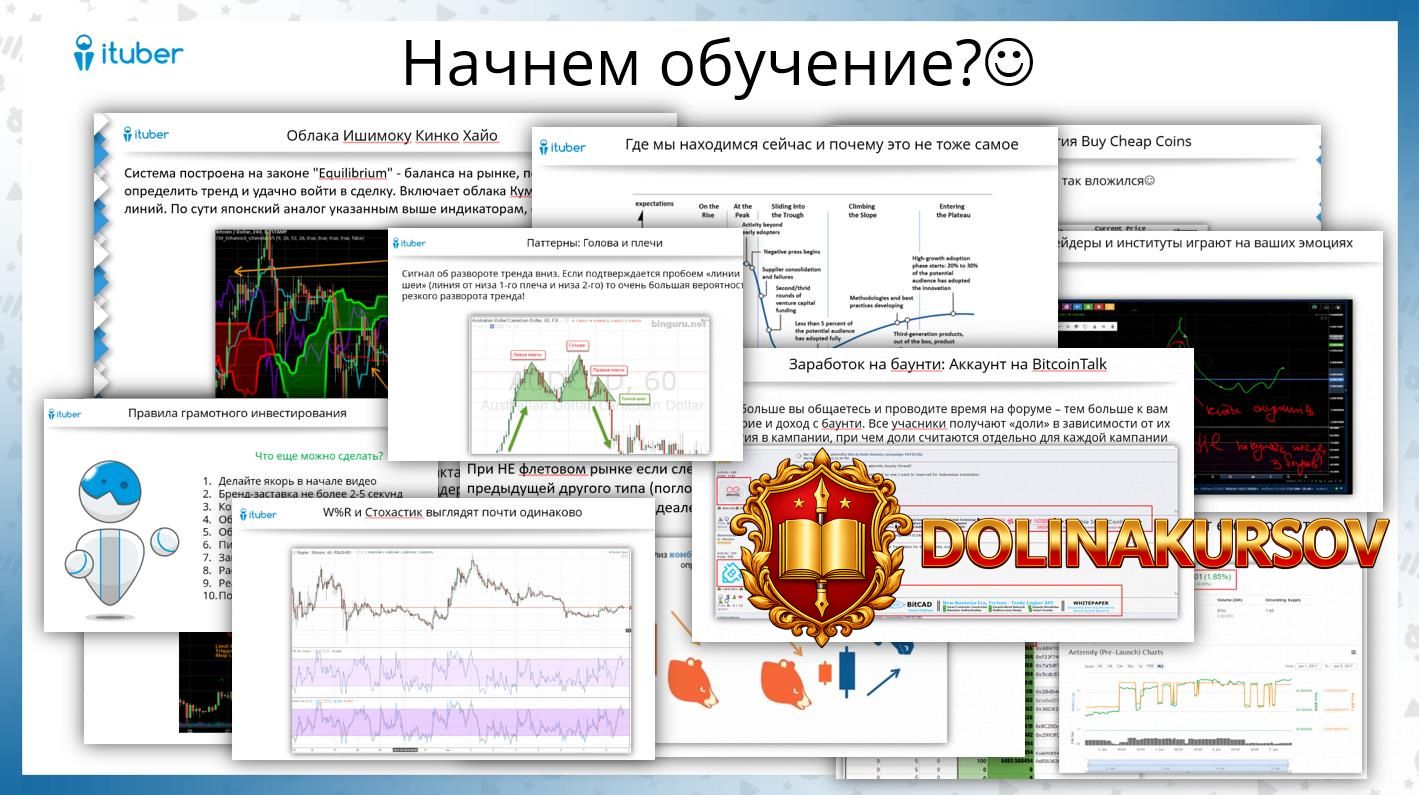Click the ituber logo on W%R Stochastic slide
1419x795 pixels.
coord(259,514)
